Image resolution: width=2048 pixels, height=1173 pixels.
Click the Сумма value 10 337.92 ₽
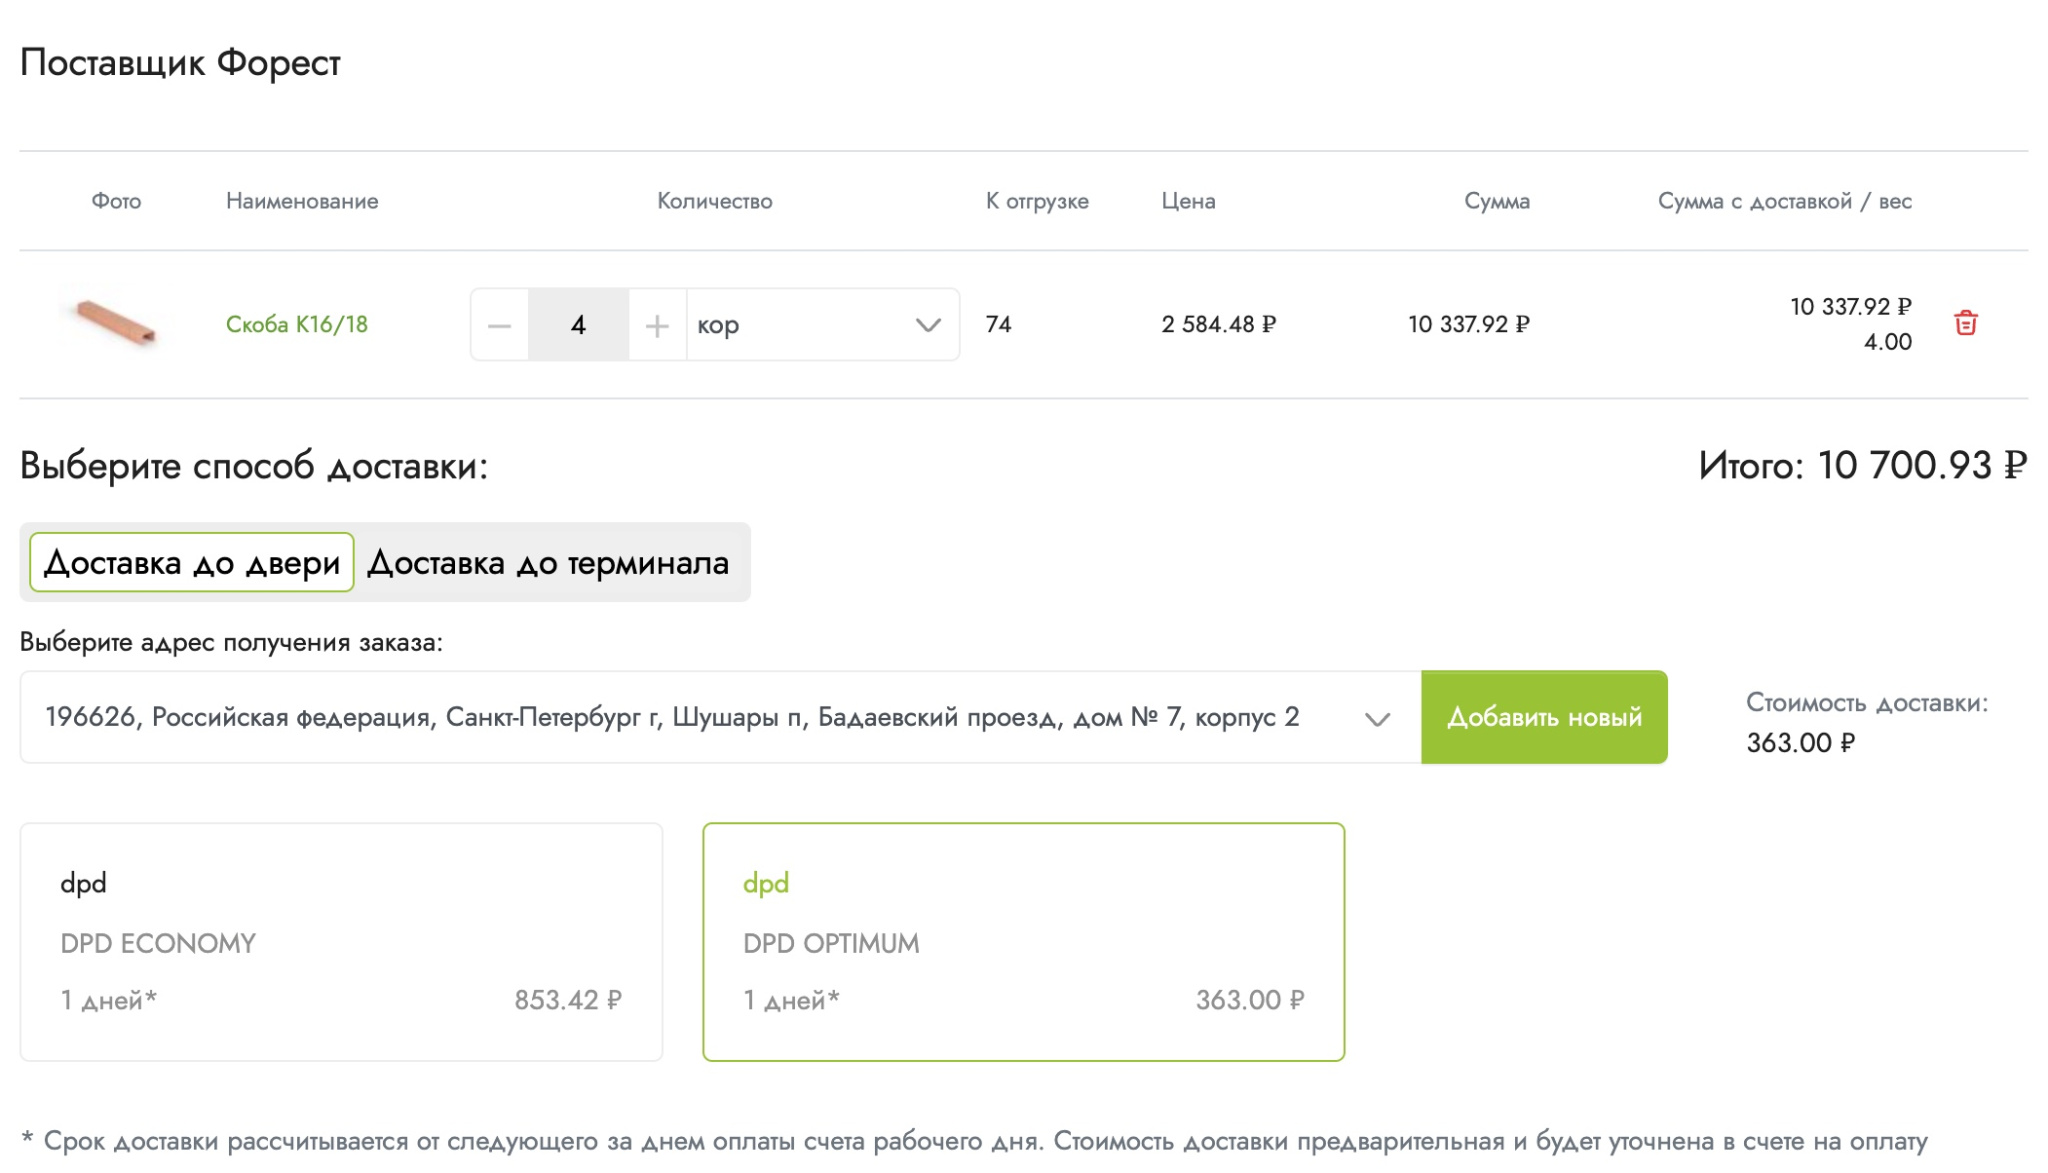click(1468, 324)
